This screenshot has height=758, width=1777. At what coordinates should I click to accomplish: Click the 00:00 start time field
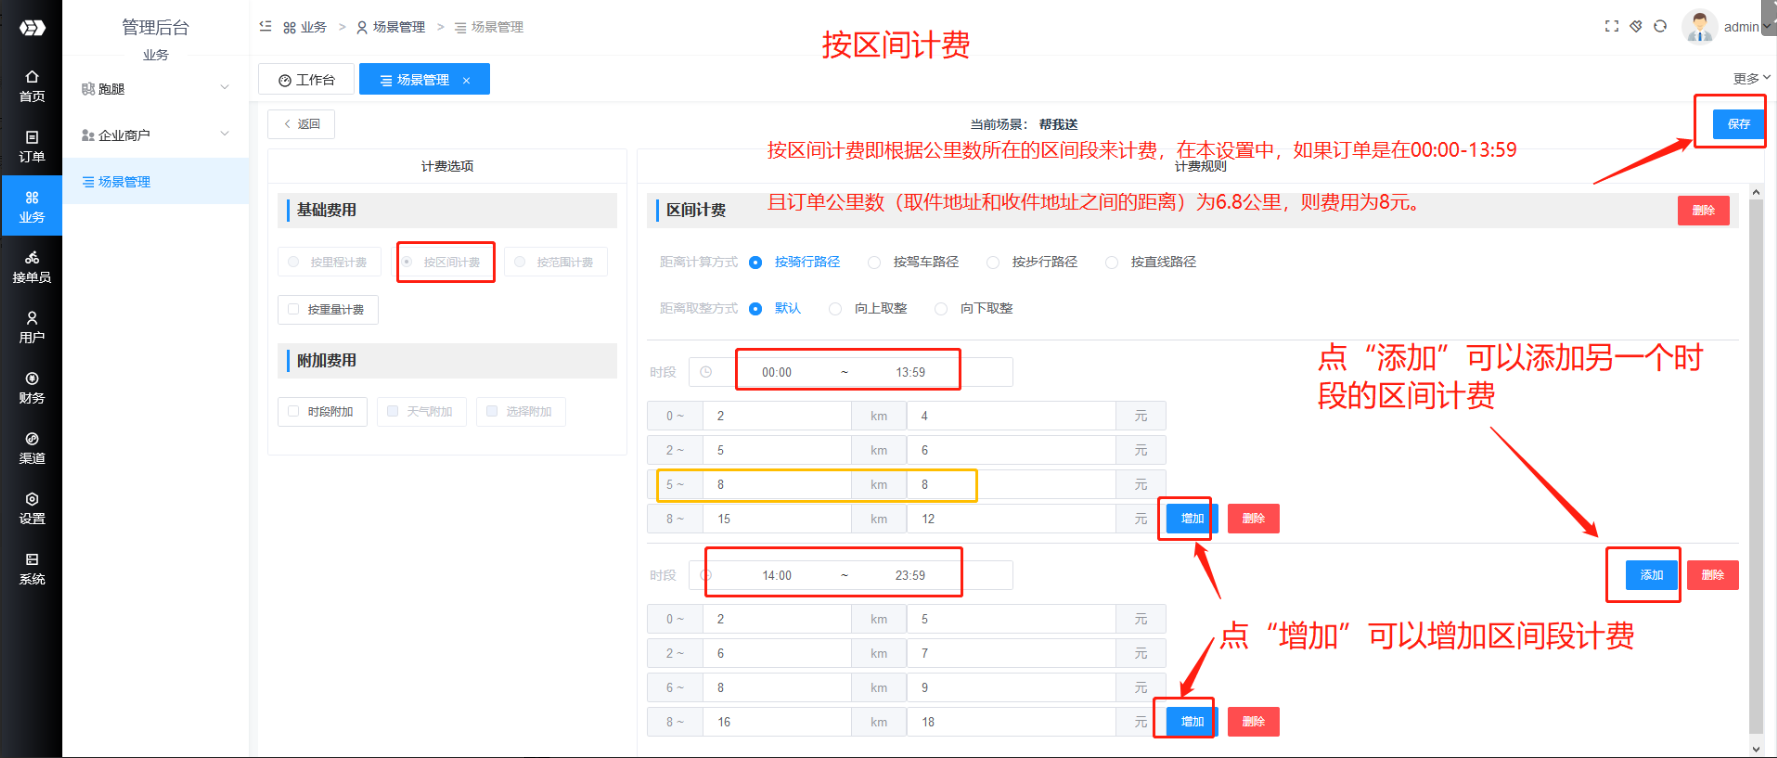tap(777, 372)
